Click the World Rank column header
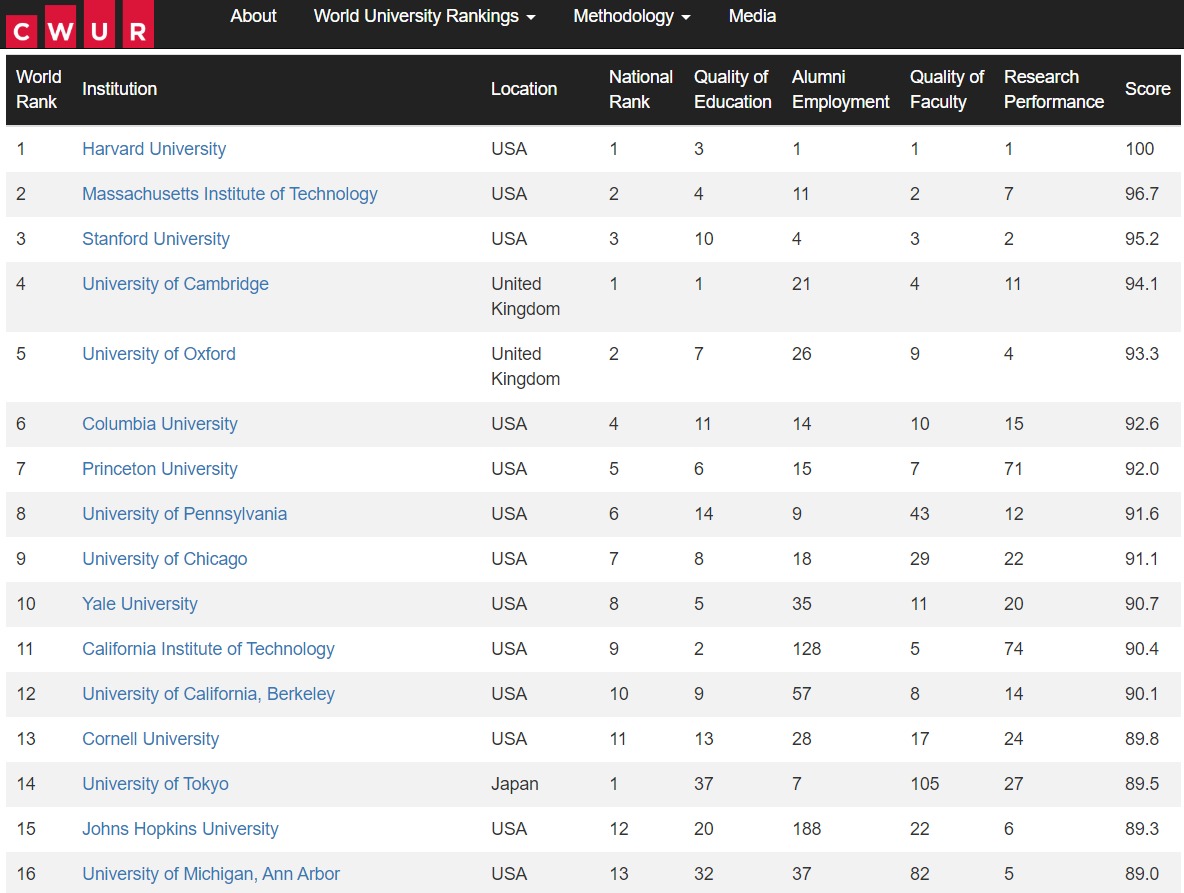This screenshot has height=893, width=1184. click(x=39, y=89)
